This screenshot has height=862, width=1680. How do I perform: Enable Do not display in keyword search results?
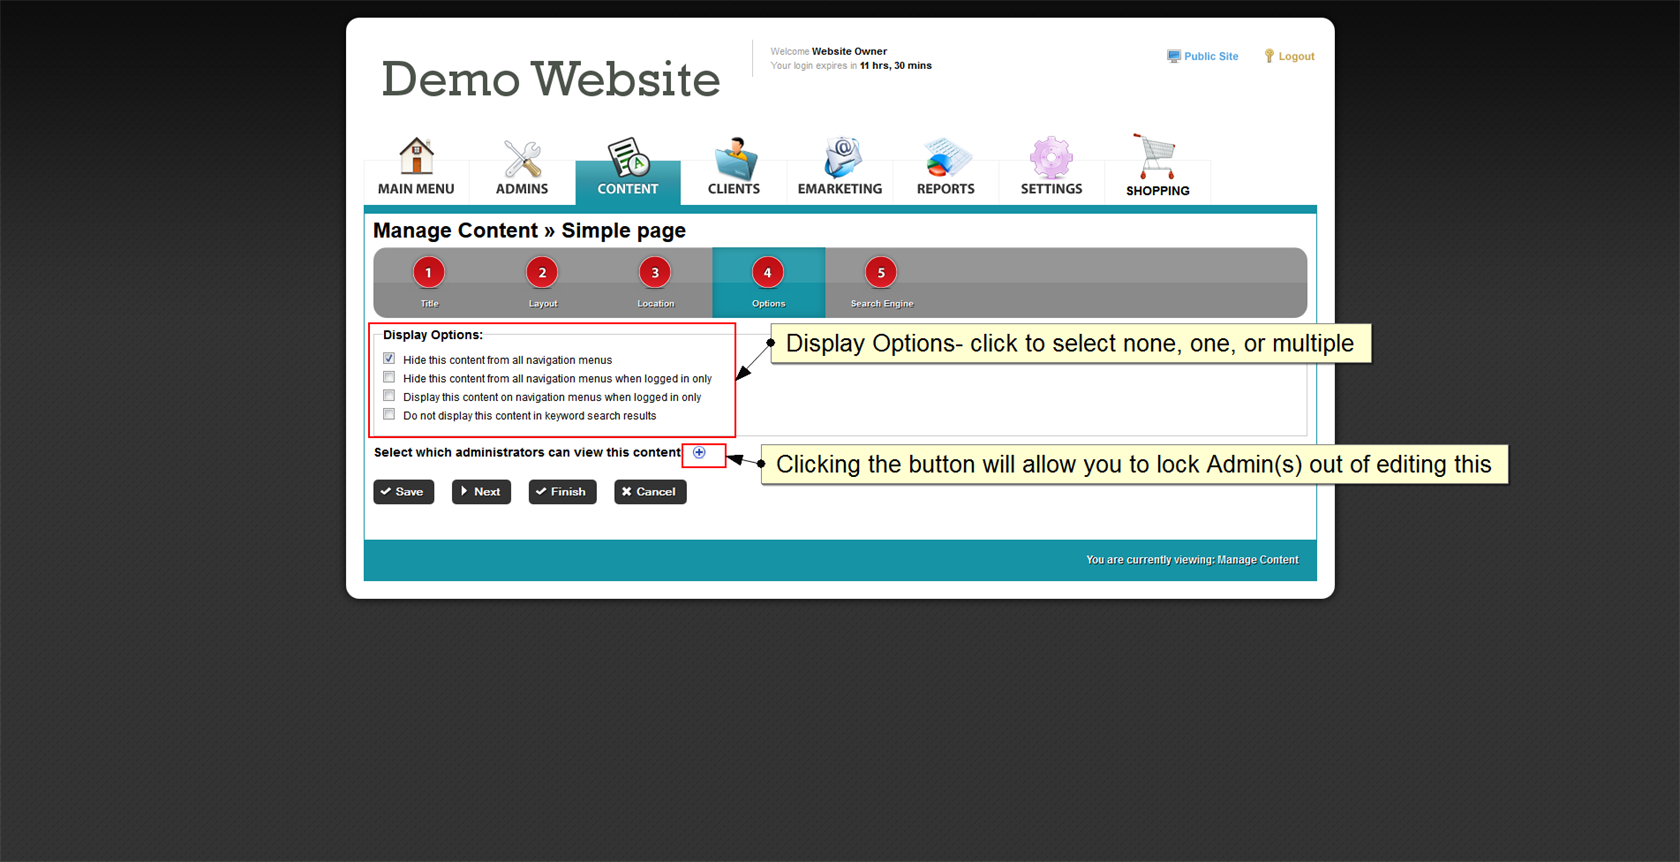[x=389, y=415]
